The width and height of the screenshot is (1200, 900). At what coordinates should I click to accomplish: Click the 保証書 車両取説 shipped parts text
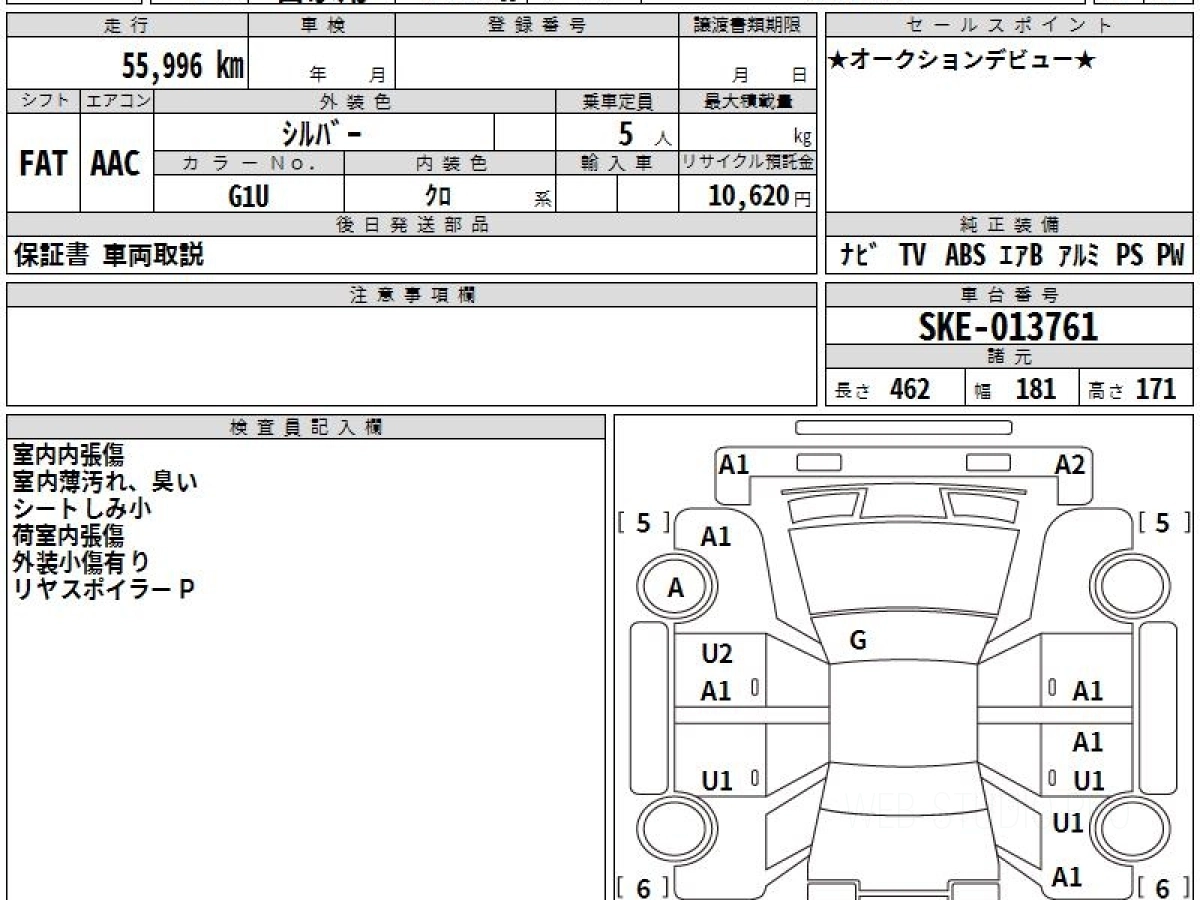pyautogui.click(x=108, y=255)
